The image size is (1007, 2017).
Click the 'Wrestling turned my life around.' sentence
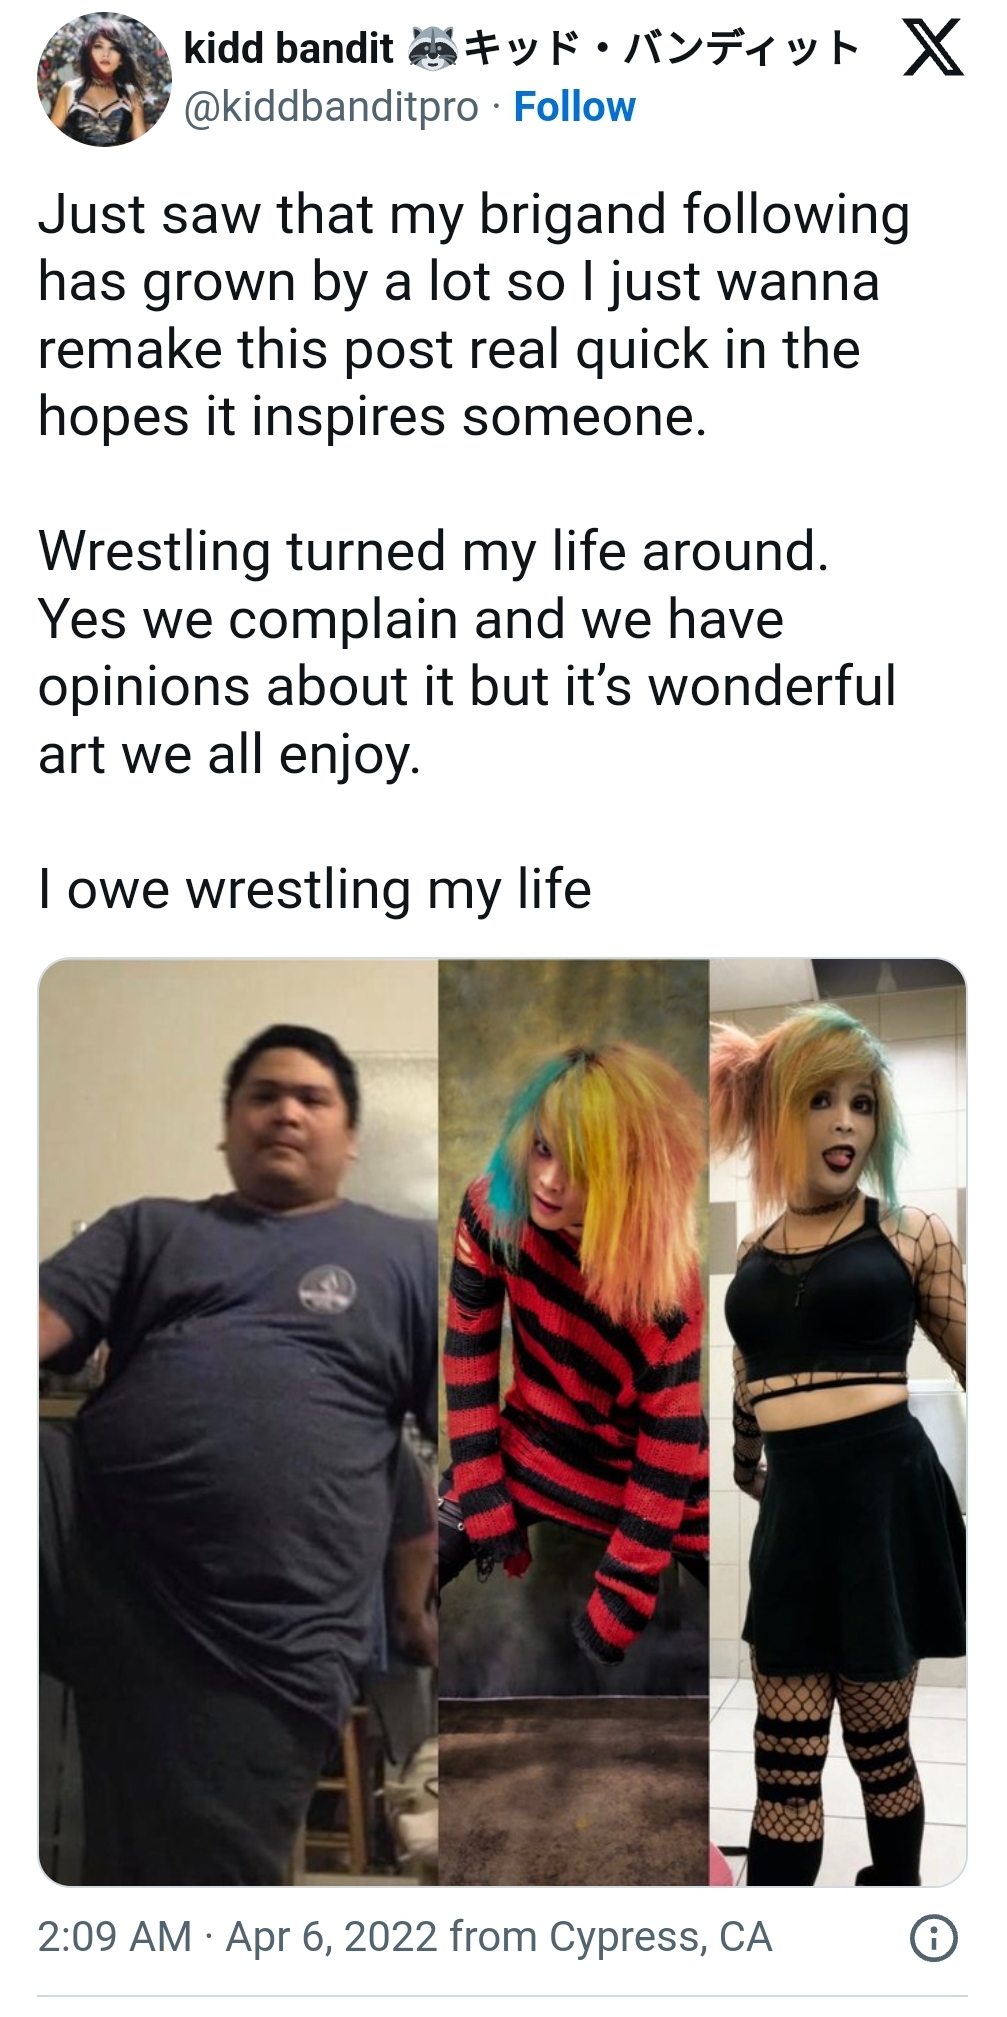(x=434, y=552)
